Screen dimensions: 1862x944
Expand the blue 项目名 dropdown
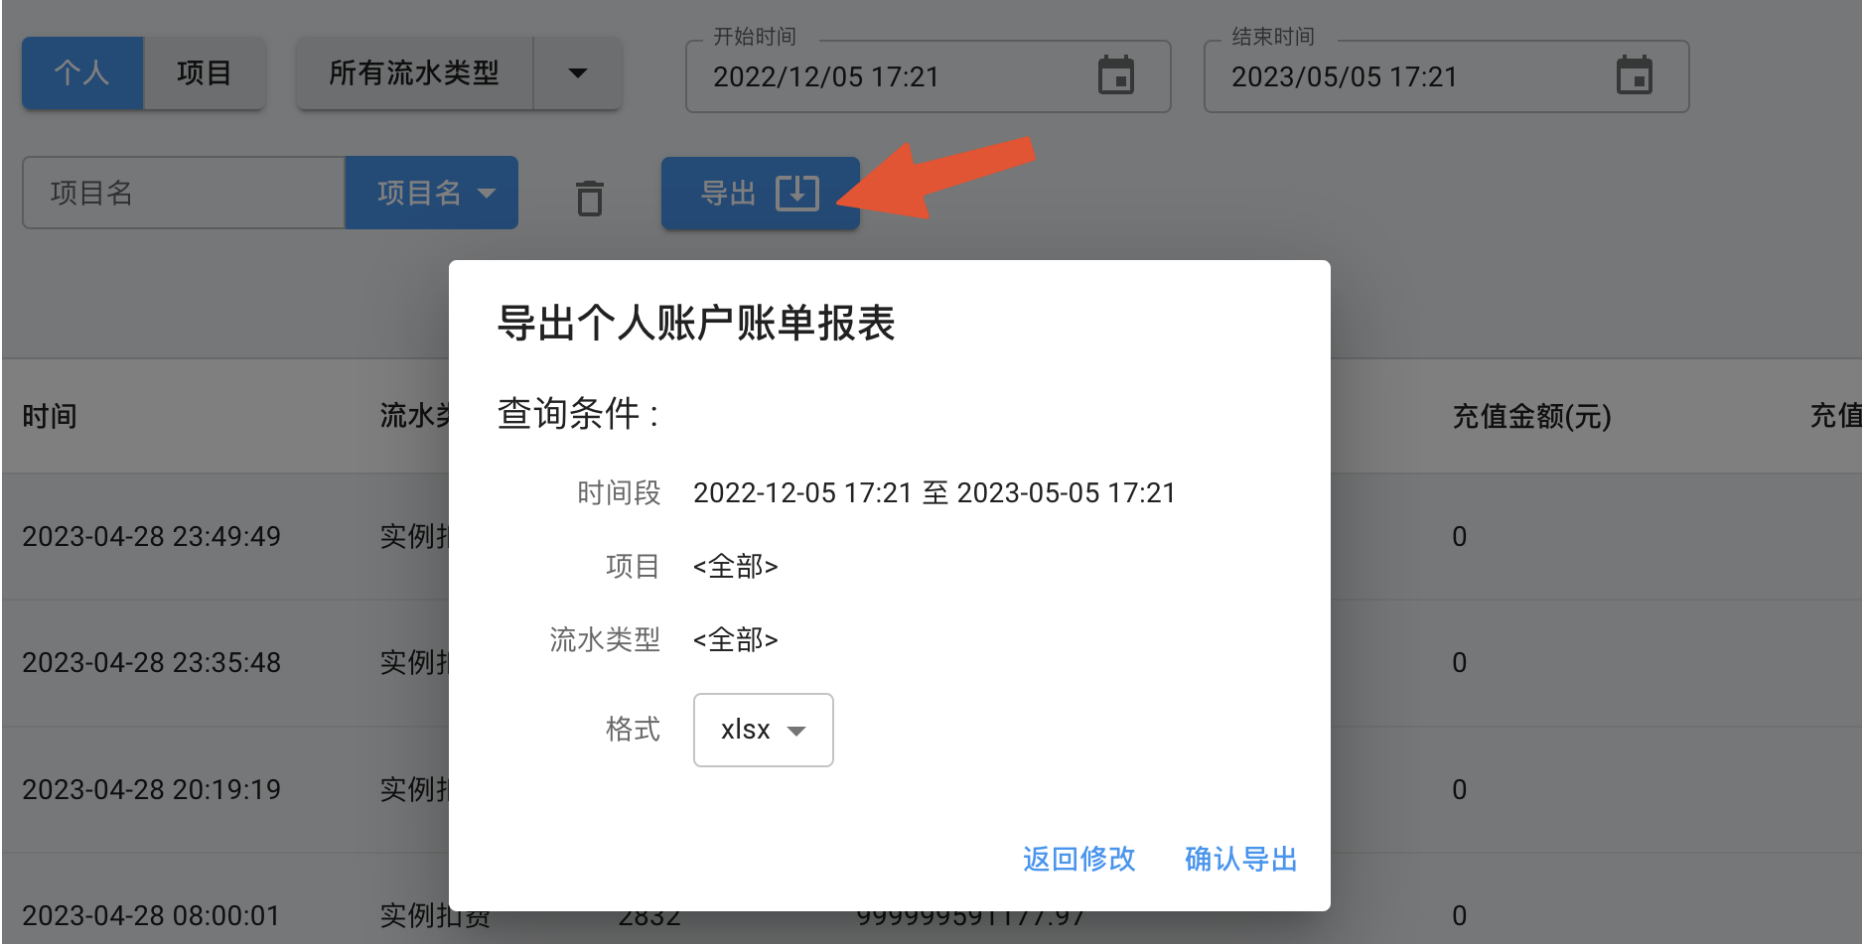point(432,193)
